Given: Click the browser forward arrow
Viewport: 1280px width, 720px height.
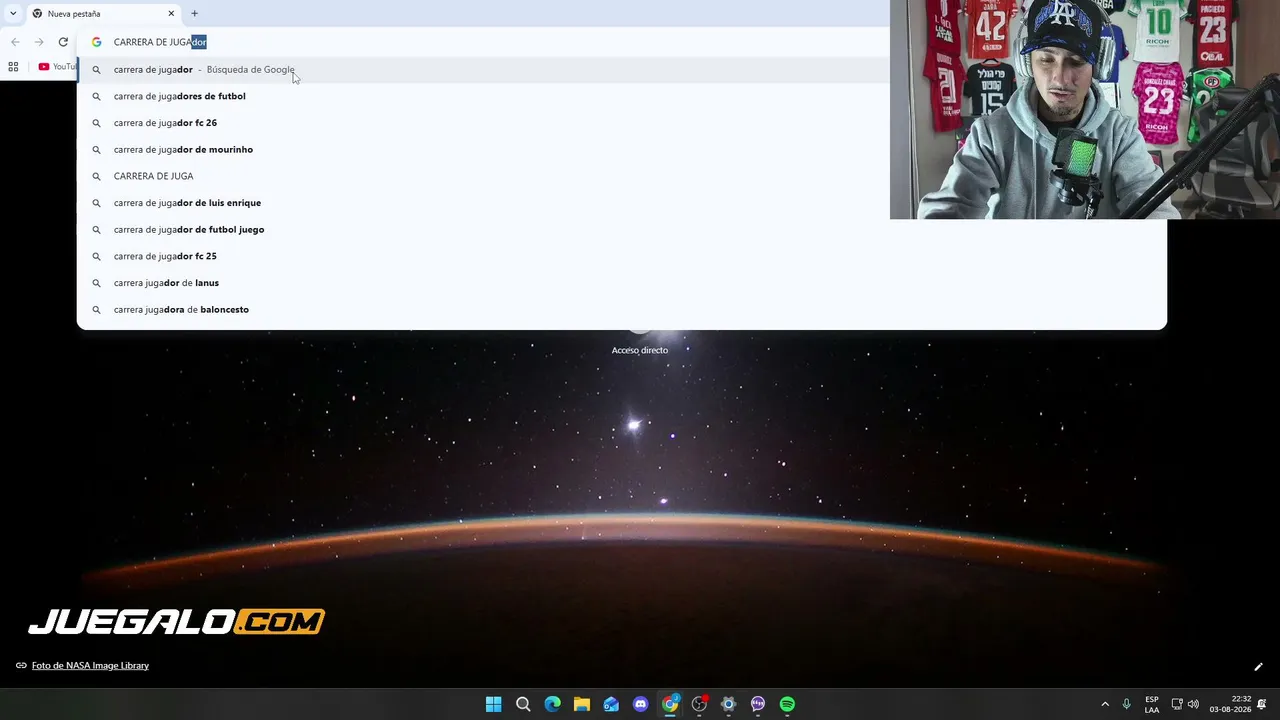Looking at the screenshot, I should tap(39, 42).
